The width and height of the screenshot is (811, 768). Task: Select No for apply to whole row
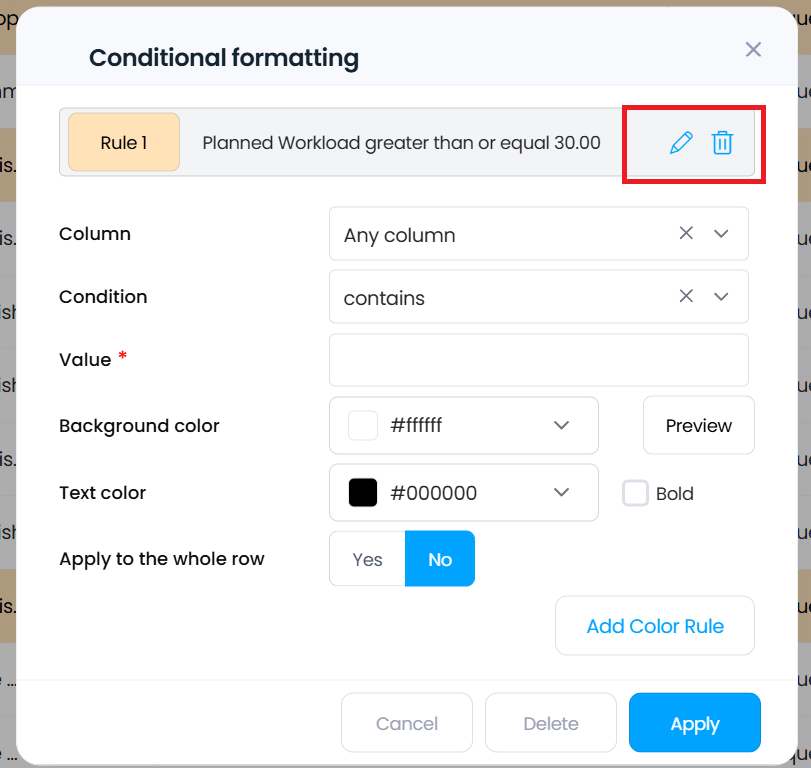pos(440,559)
